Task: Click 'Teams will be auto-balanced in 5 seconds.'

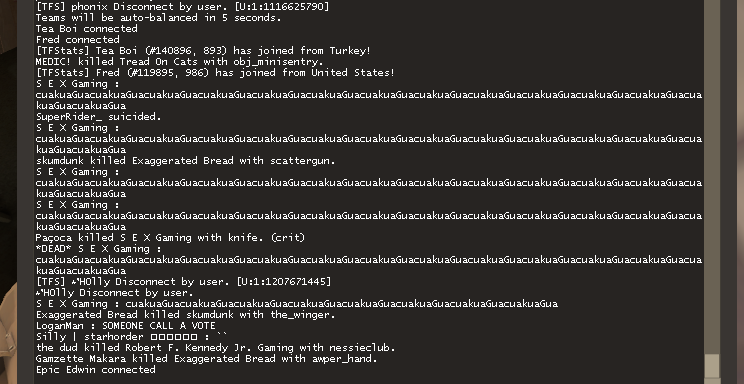Action: 158,18
